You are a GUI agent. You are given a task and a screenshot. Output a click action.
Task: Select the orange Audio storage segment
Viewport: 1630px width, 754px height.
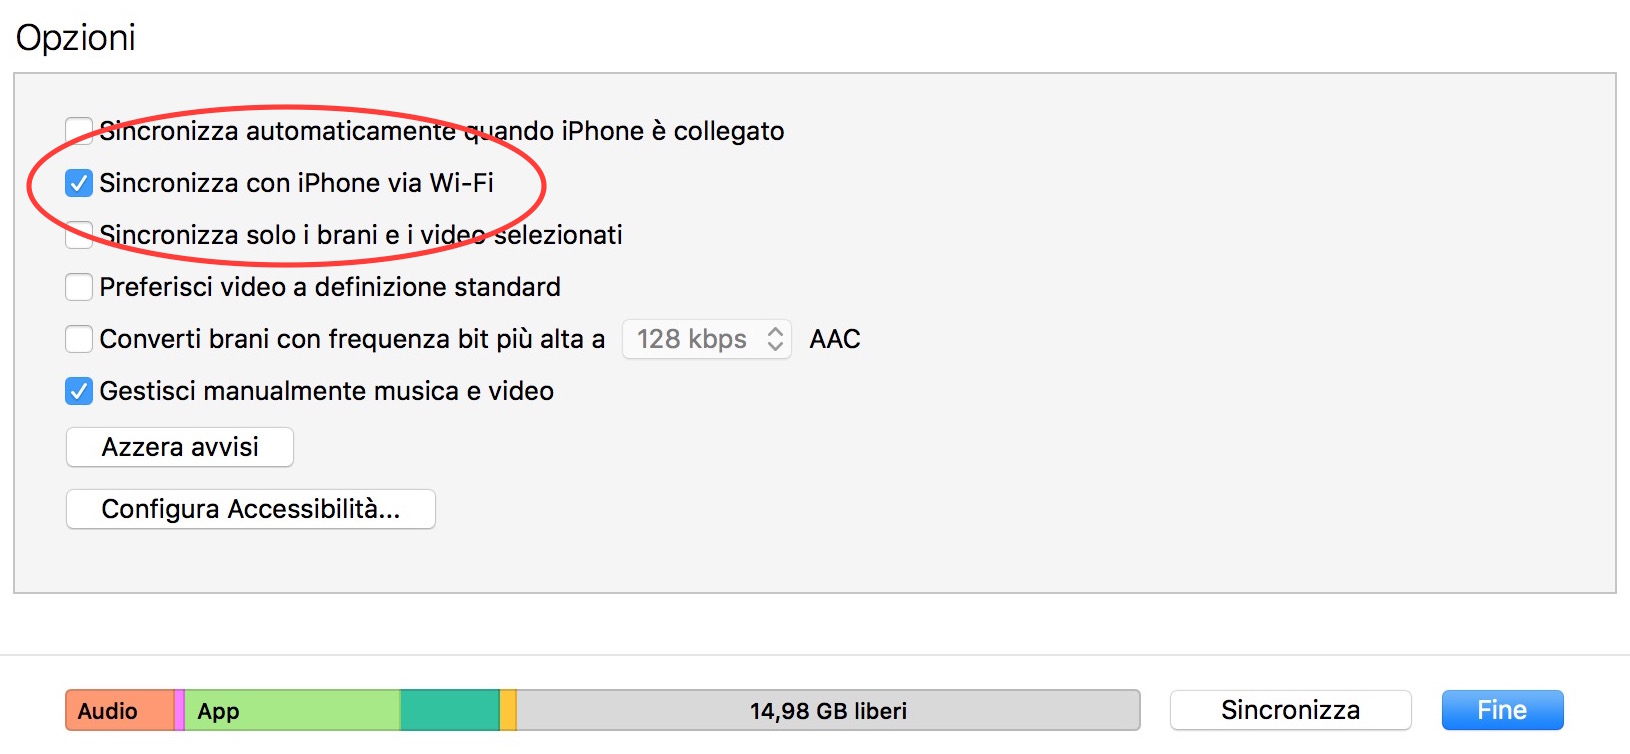click(119, 711)
